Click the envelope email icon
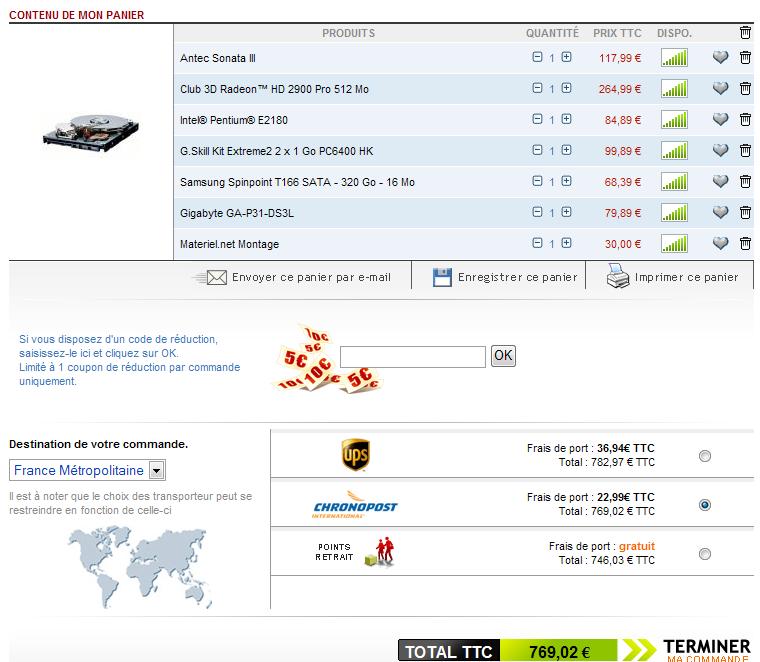 tap(211, 278)
